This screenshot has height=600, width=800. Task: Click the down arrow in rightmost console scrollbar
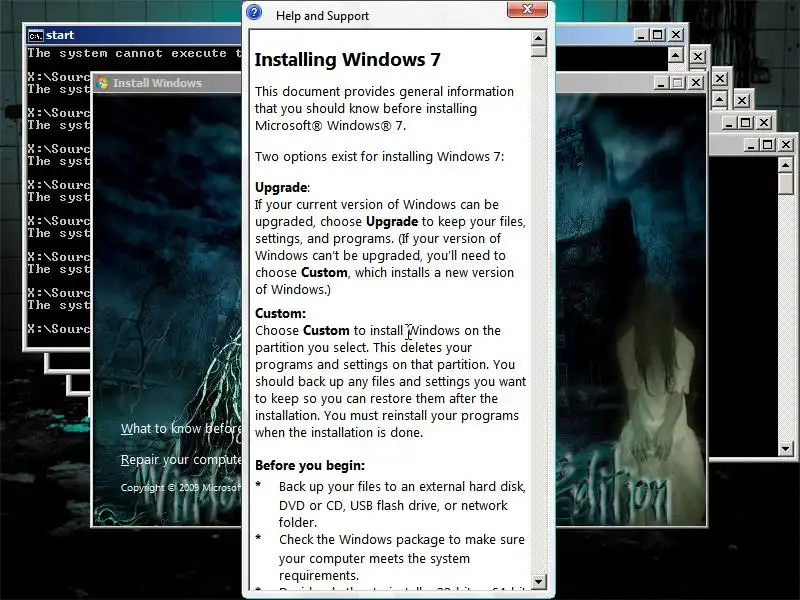[x=785, y=449]
